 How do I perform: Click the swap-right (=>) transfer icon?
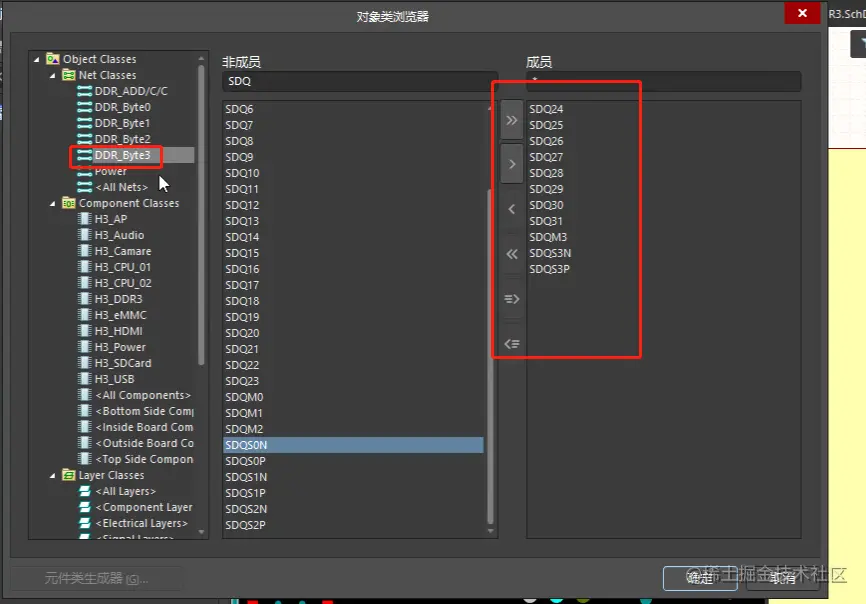tap(511, 298)
